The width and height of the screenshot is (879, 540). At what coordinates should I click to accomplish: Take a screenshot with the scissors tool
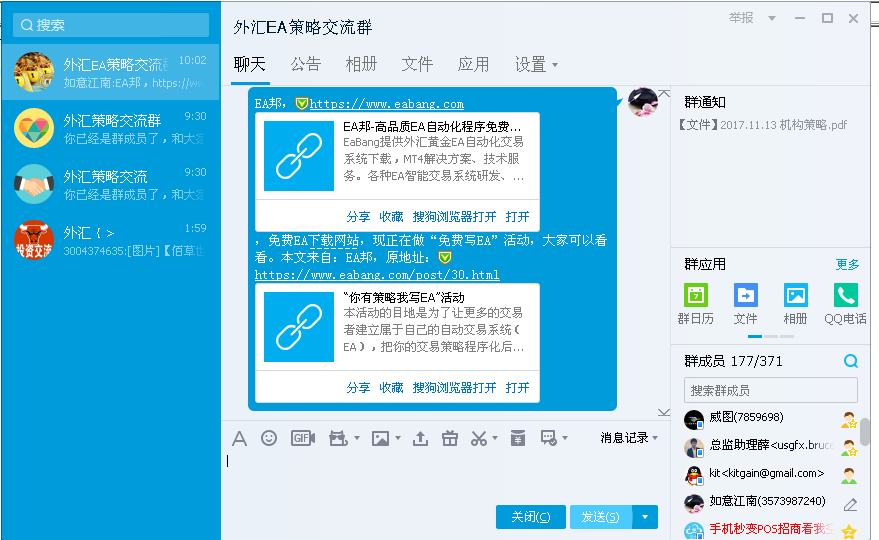tap(479, 438)
